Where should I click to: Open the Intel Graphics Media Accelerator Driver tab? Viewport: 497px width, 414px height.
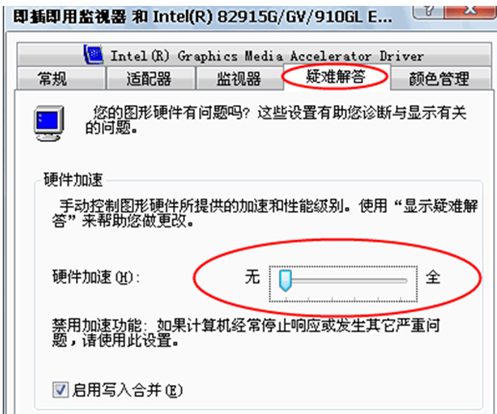(x=254, y=55)
